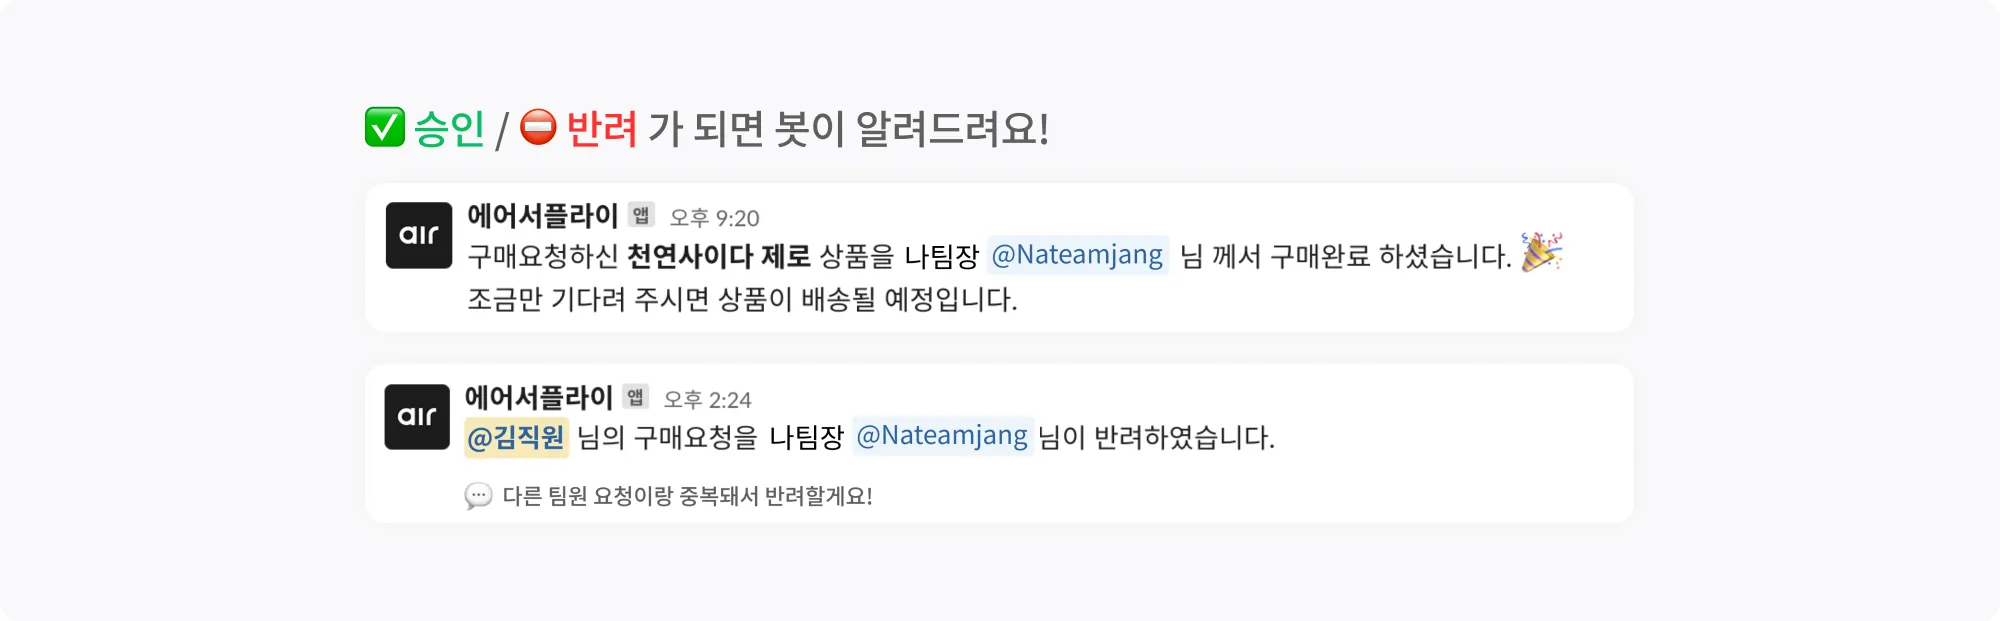
Task: Click the bold 천연사이다 제로 product name
Action: pos(718,257)
